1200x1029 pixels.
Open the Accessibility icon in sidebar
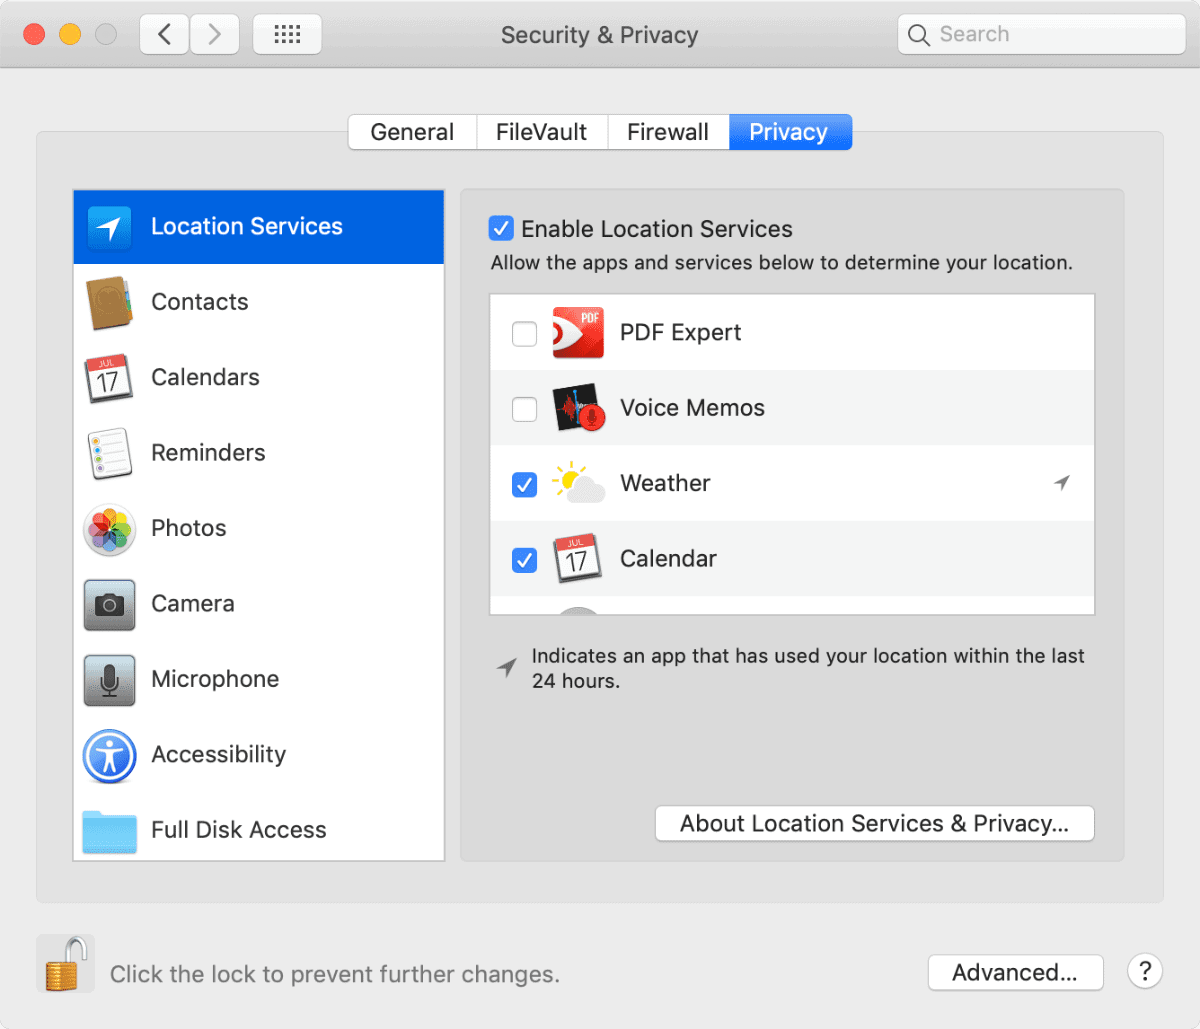click(109, 755)
